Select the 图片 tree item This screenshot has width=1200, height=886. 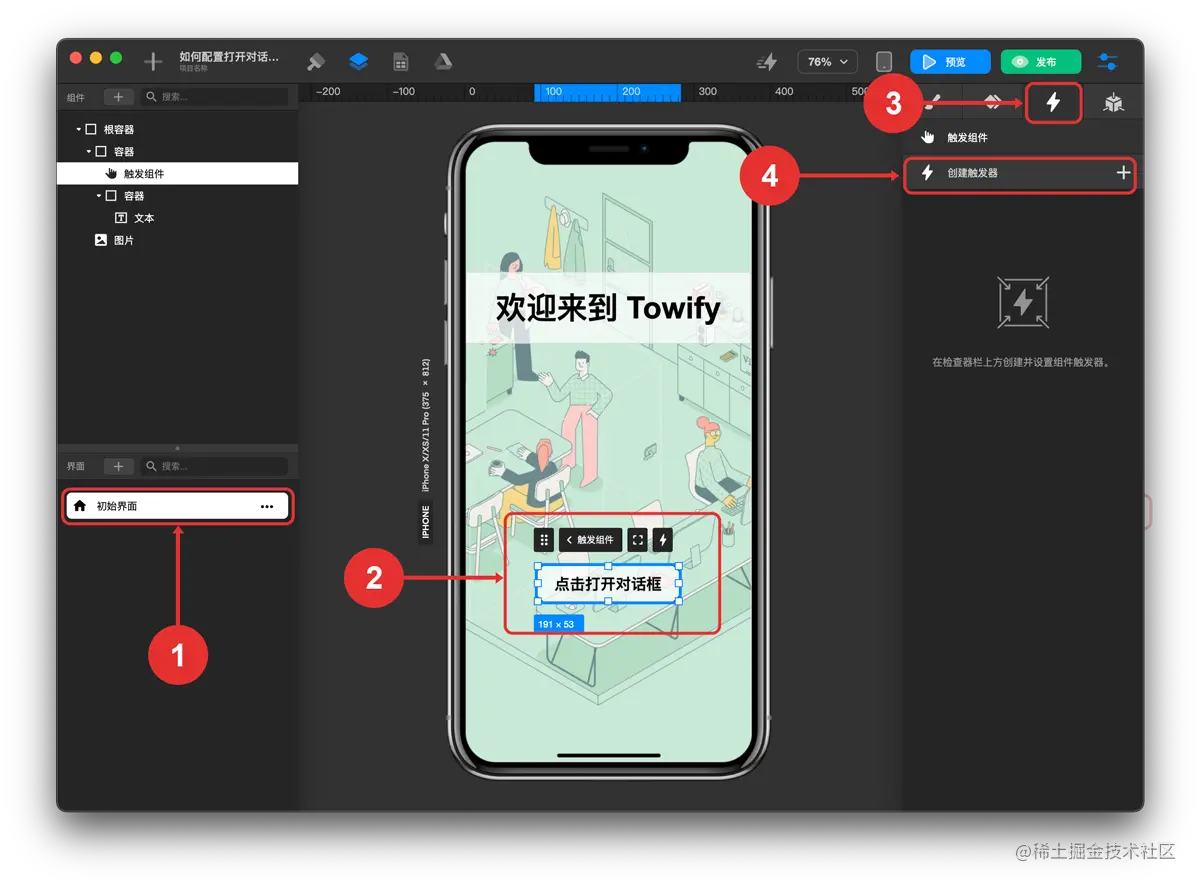pyautogui.click(x=123, y=240)
